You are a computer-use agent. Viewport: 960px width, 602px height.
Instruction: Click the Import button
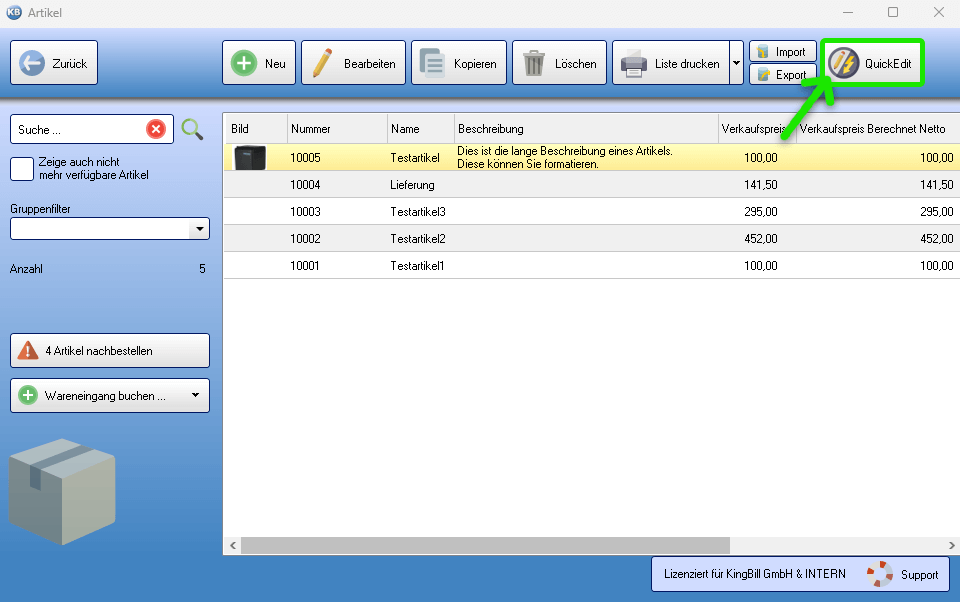point(782,52)
